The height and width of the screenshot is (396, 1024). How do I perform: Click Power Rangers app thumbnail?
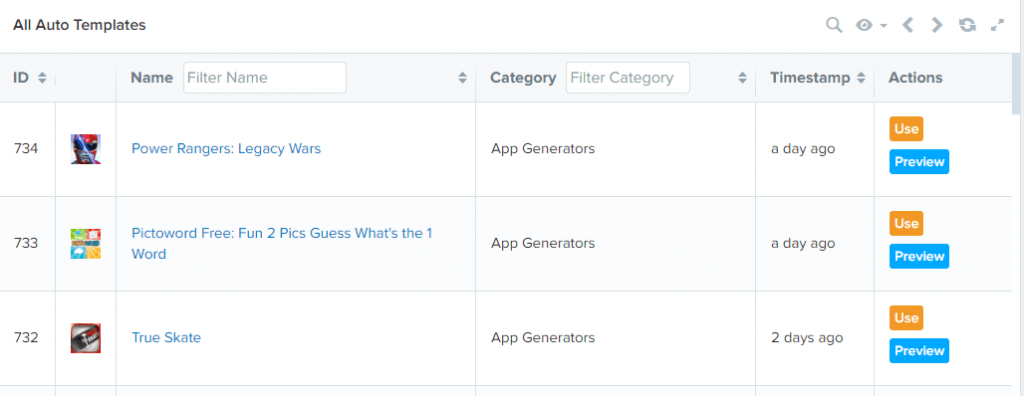[86, 149]
